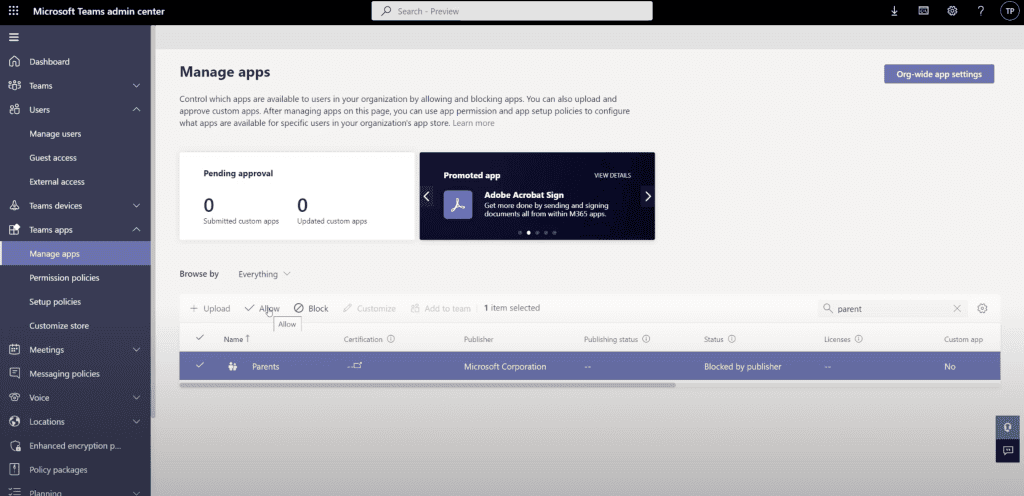Click Microsoft Corporation publisher cell

click(x=505, y=367)
